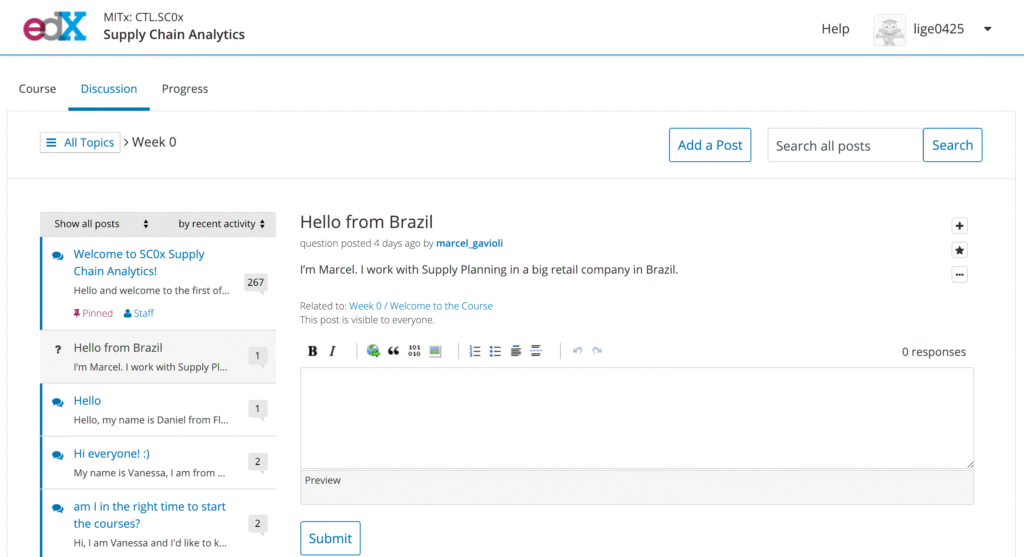This screenshot has width=1024, height=557.
Task: Open the 'by recent activity' sort dropdown
Action: pos(222,224)
